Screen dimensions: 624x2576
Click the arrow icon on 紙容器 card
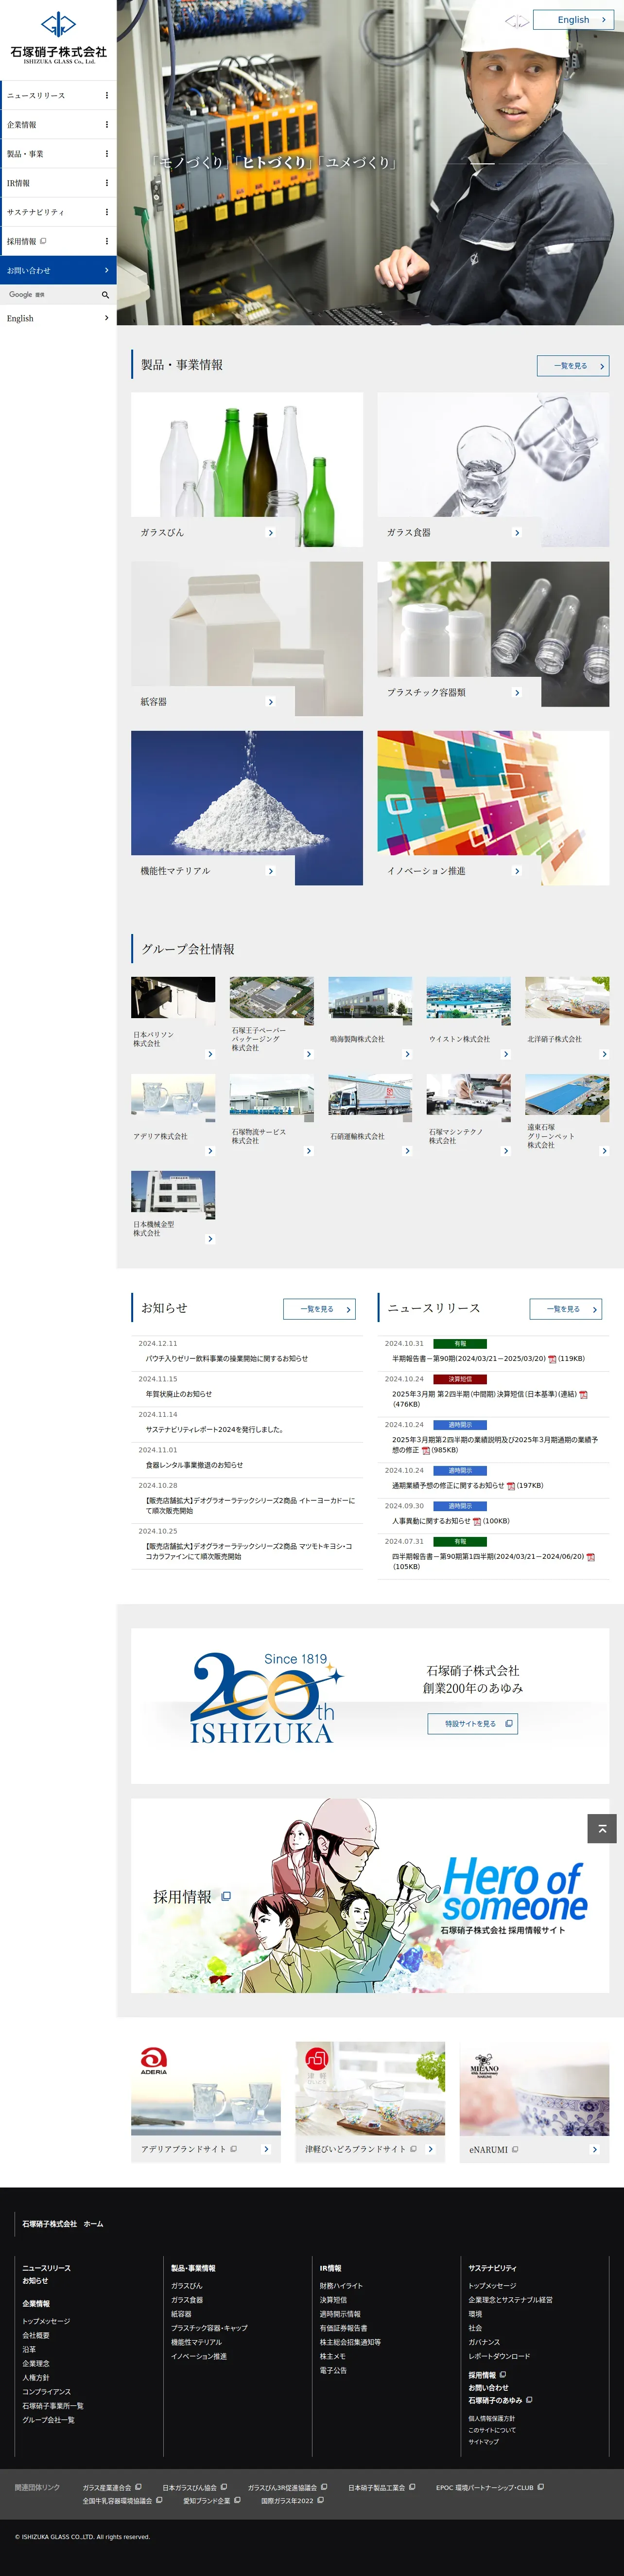pyautogui.click(x=270, y=702)
